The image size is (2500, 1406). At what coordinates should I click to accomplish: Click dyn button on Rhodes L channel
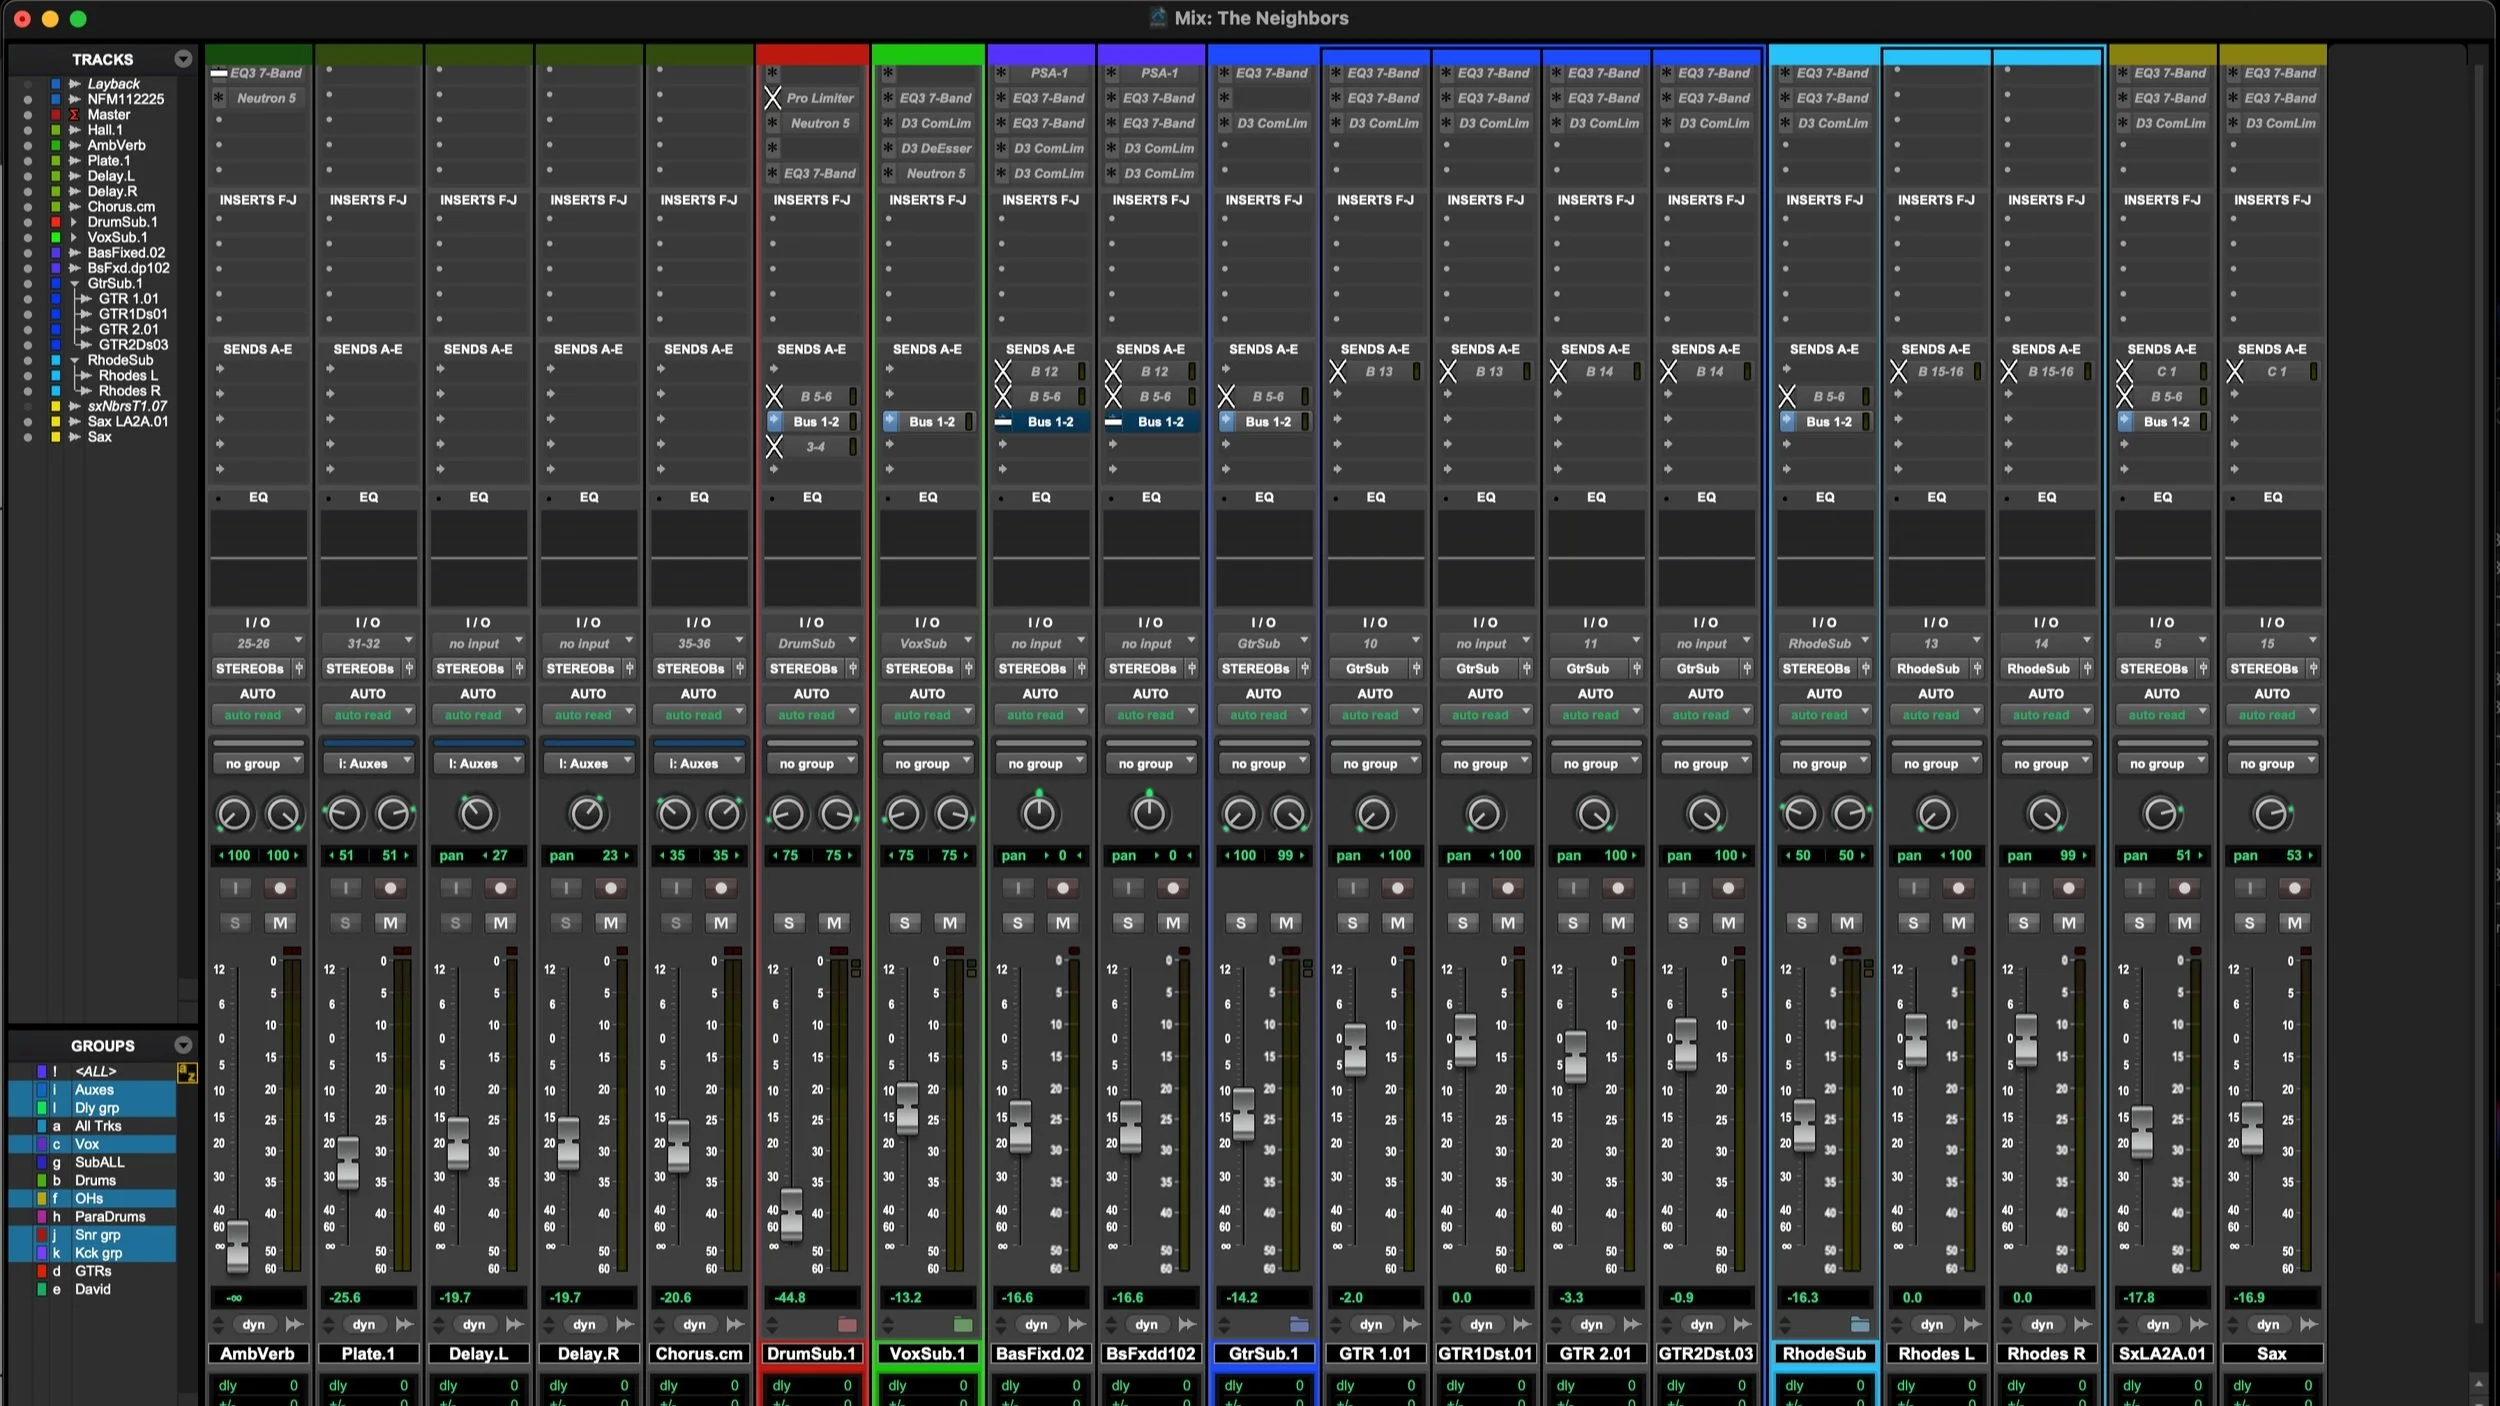click(x=1931, y=1324)
